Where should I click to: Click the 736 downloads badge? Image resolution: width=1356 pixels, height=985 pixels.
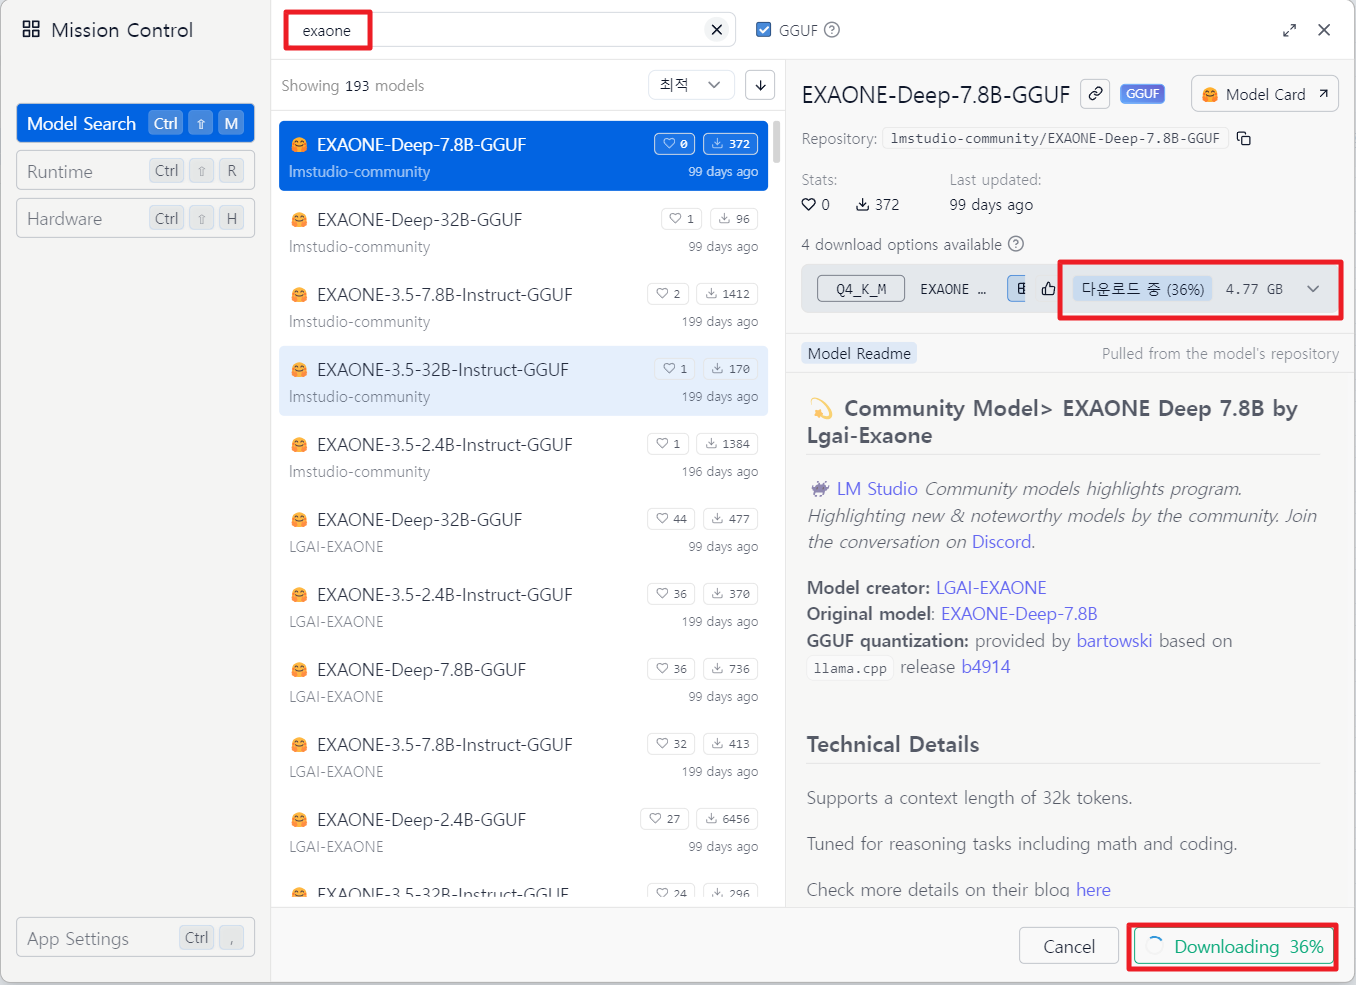[730, 669]
